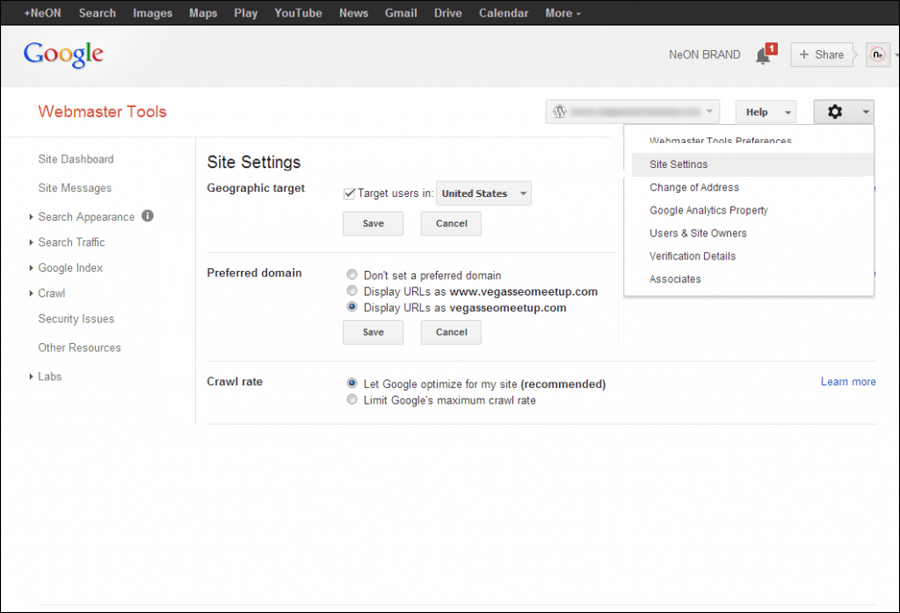Click the info icon beside Search Appearance
The image size is (900, 613).
pyautogui.click(x=146, y=216)
